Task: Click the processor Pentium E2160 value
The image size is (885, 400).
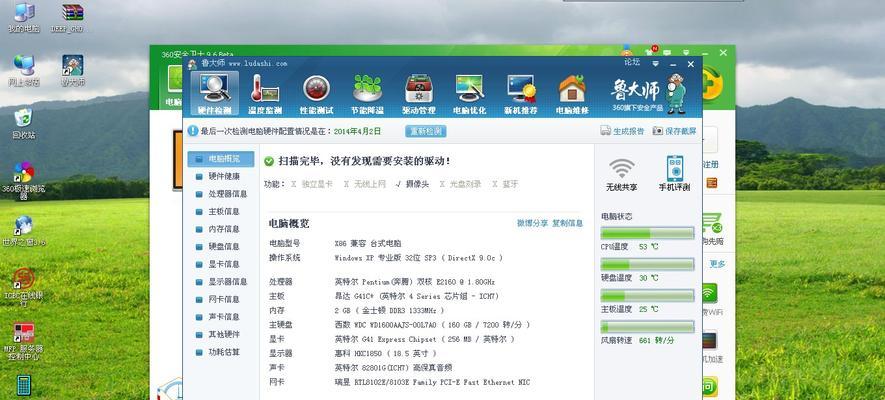Action: click(415, 282)
